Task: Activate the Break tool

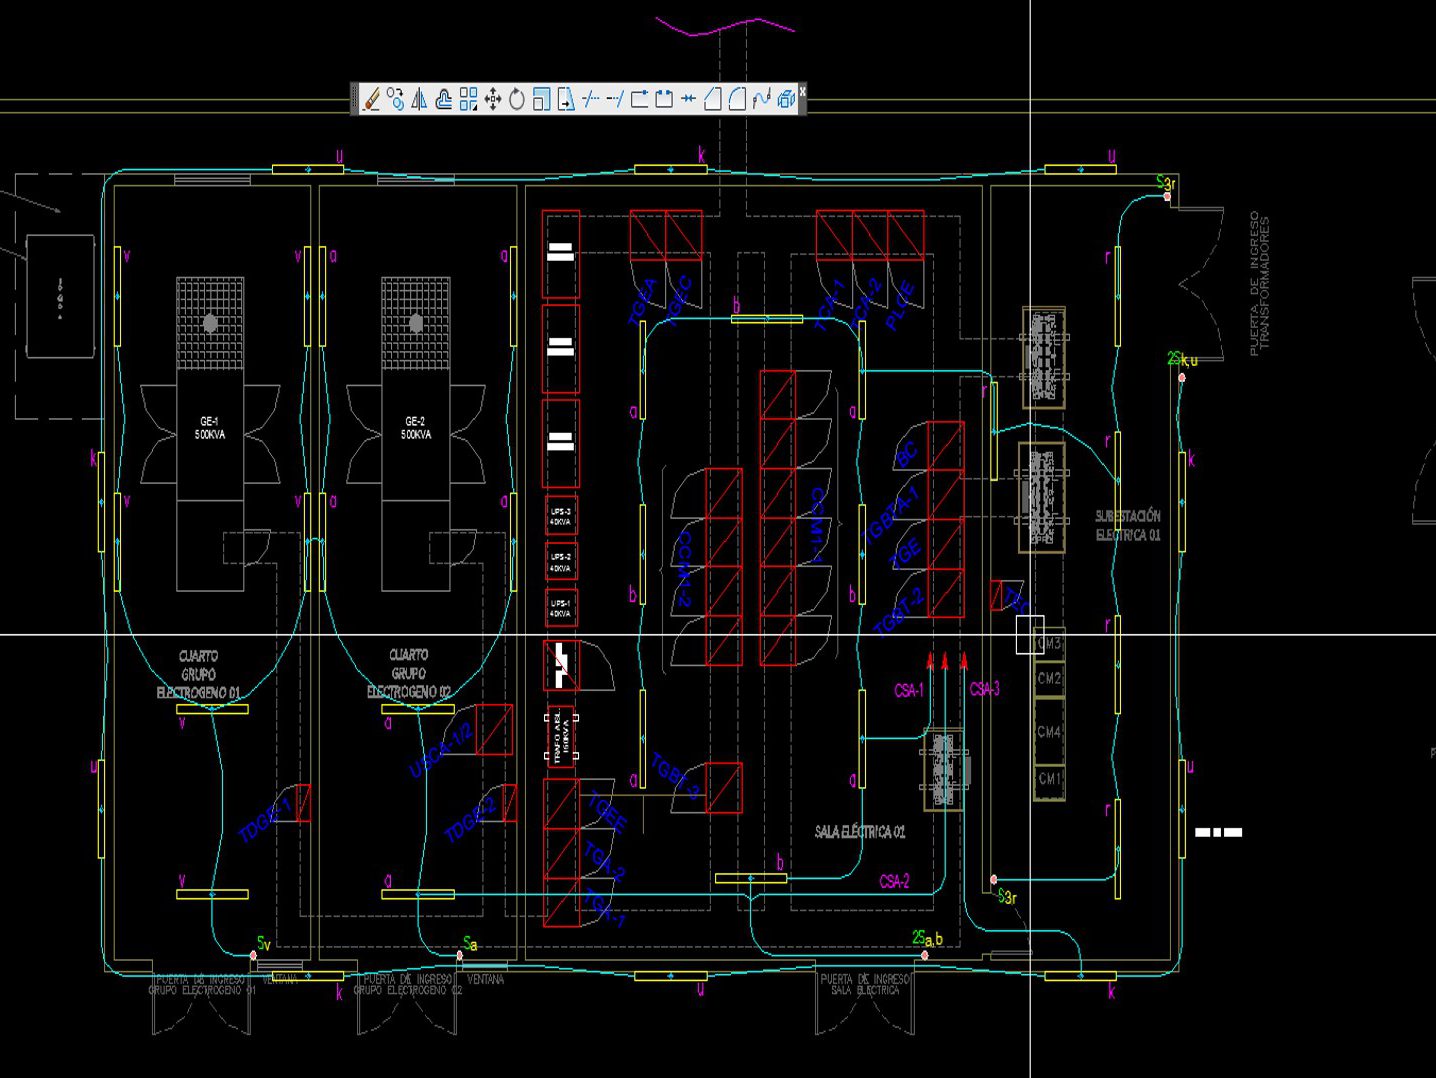Action: tap(663, 99)
